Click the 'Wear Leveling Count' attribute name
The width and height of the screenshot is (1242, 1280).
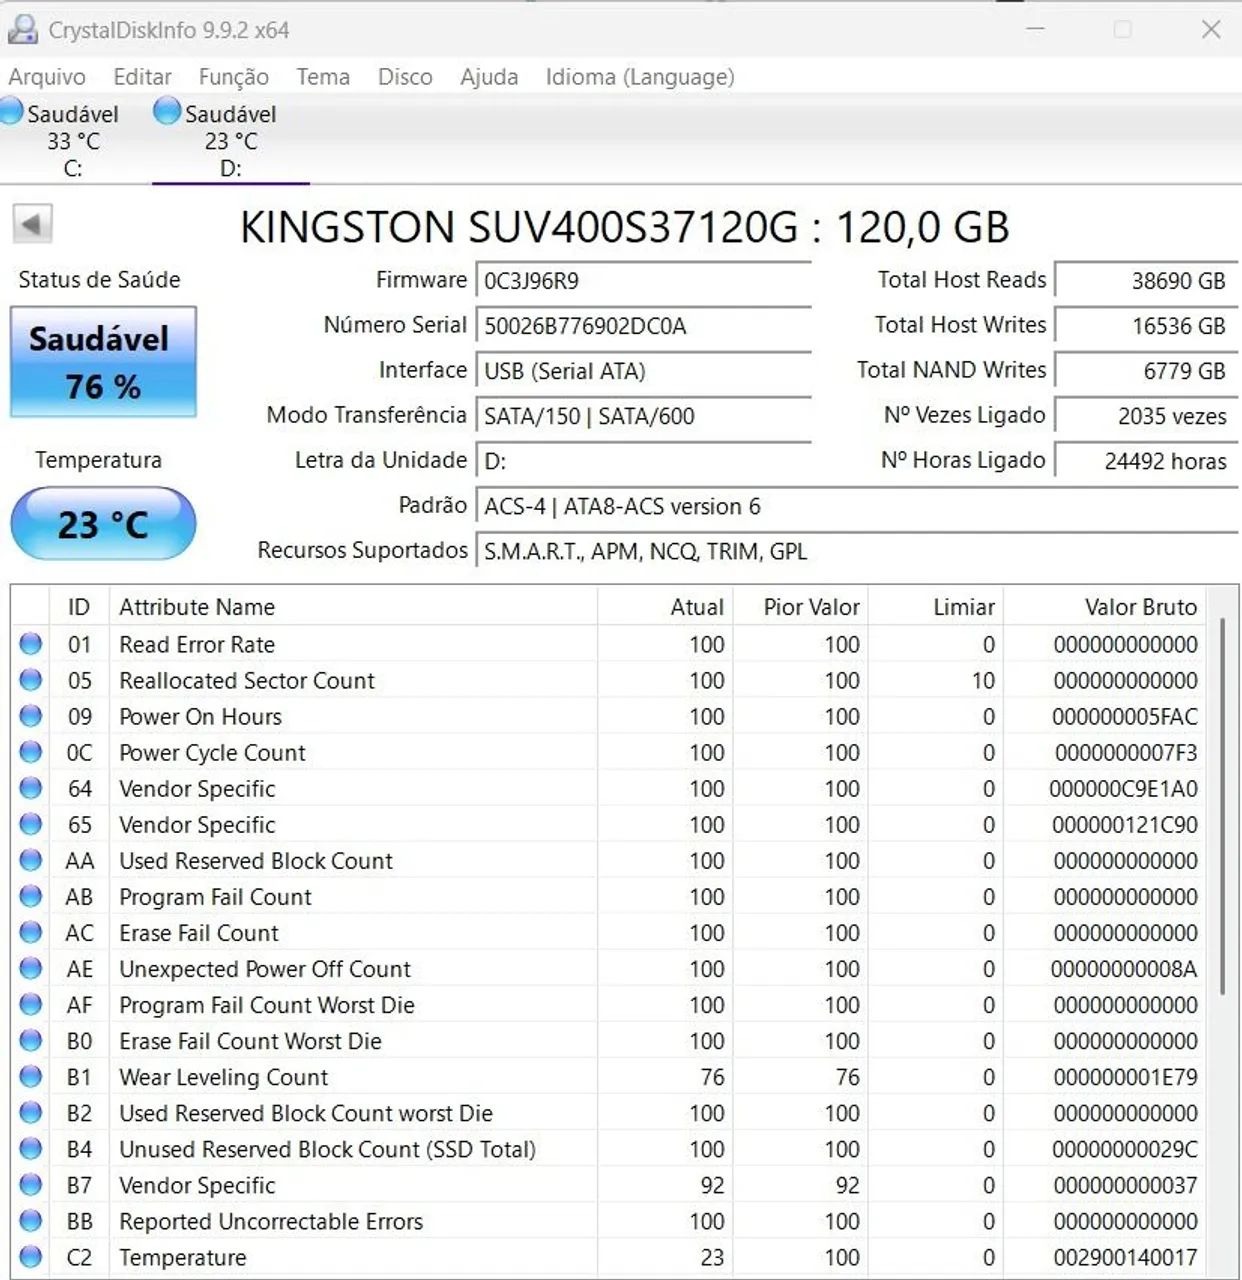[223, 1077]
